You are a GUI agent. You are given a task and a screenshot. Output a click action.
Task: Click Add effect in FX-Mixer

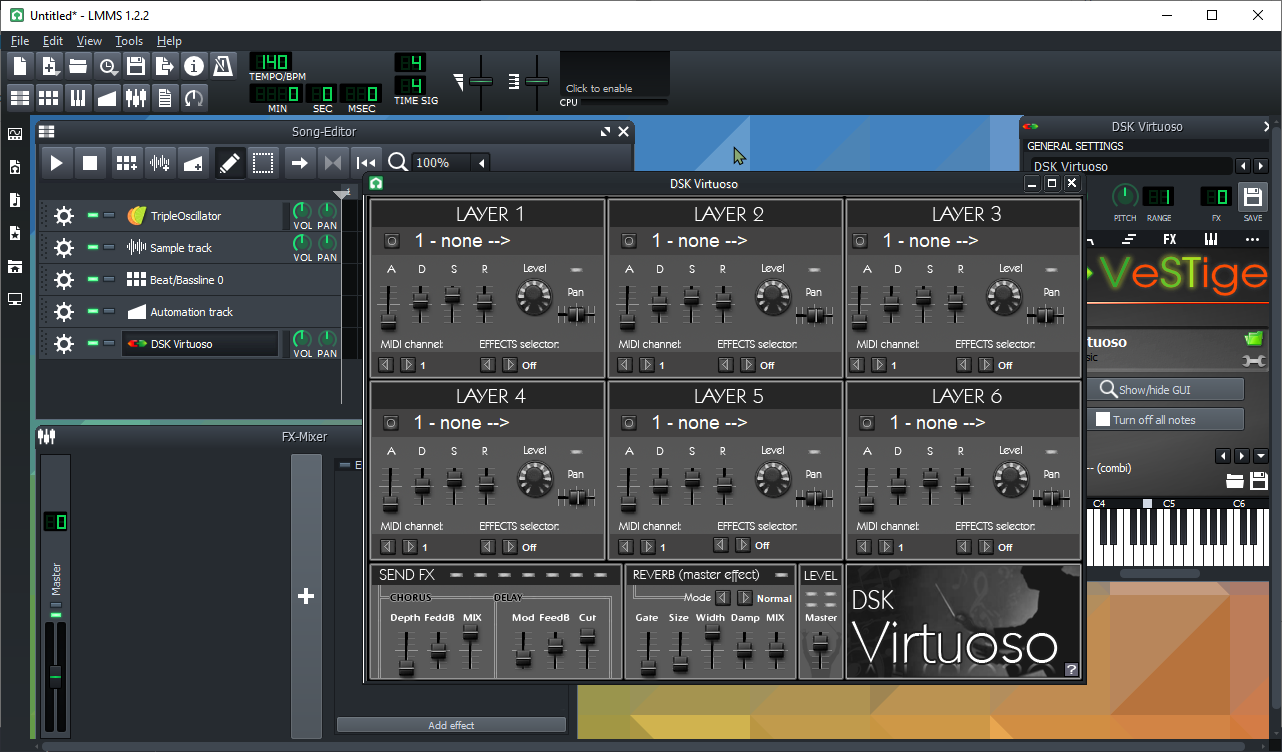[451, 725]
